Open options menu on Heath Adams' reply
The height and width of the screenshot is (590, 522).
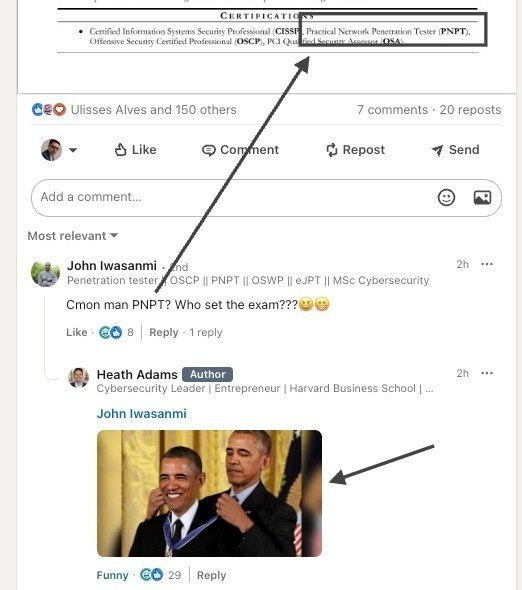pyautogui.click(x=487, y=373)
